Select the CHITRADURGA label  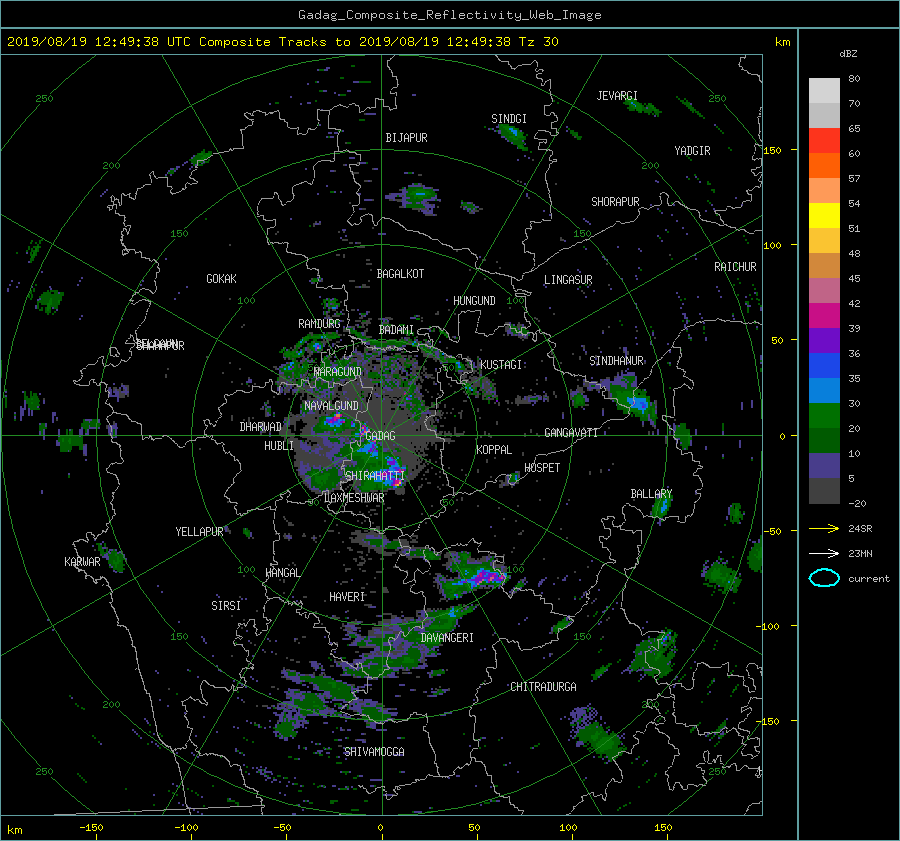point(543,687)
